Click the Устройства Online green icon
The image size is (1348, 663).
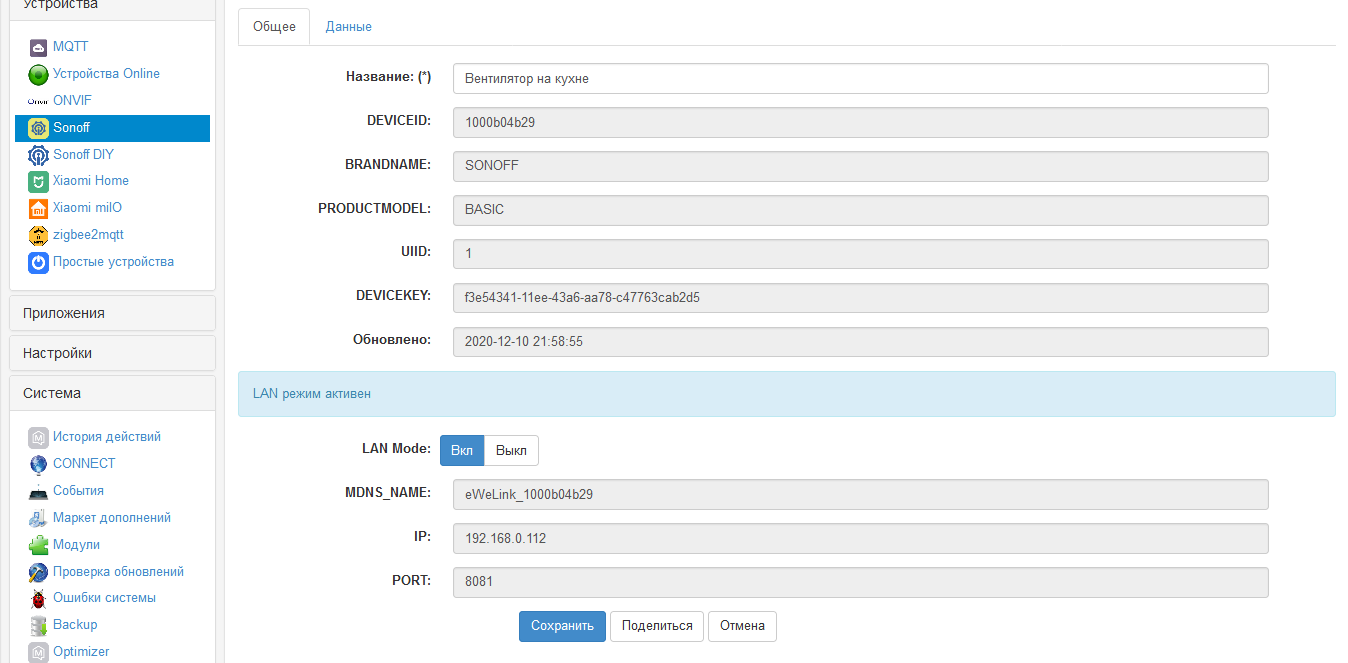pyautogui.click(x=37, y=73)
